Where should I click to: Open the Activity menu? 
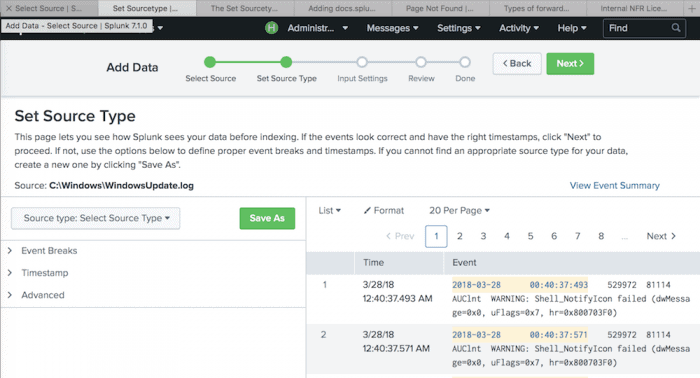(x=519, y=28)
